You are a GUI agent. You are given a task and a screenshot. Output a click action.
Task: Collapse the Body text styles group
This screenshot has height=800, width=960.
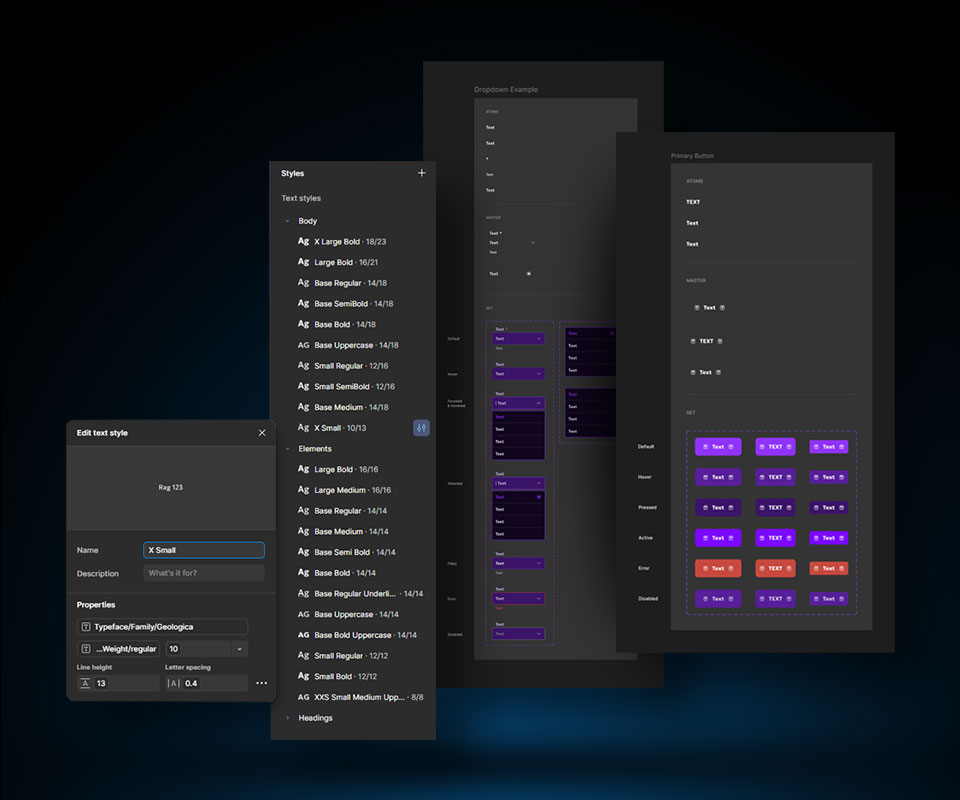[287, 221]
